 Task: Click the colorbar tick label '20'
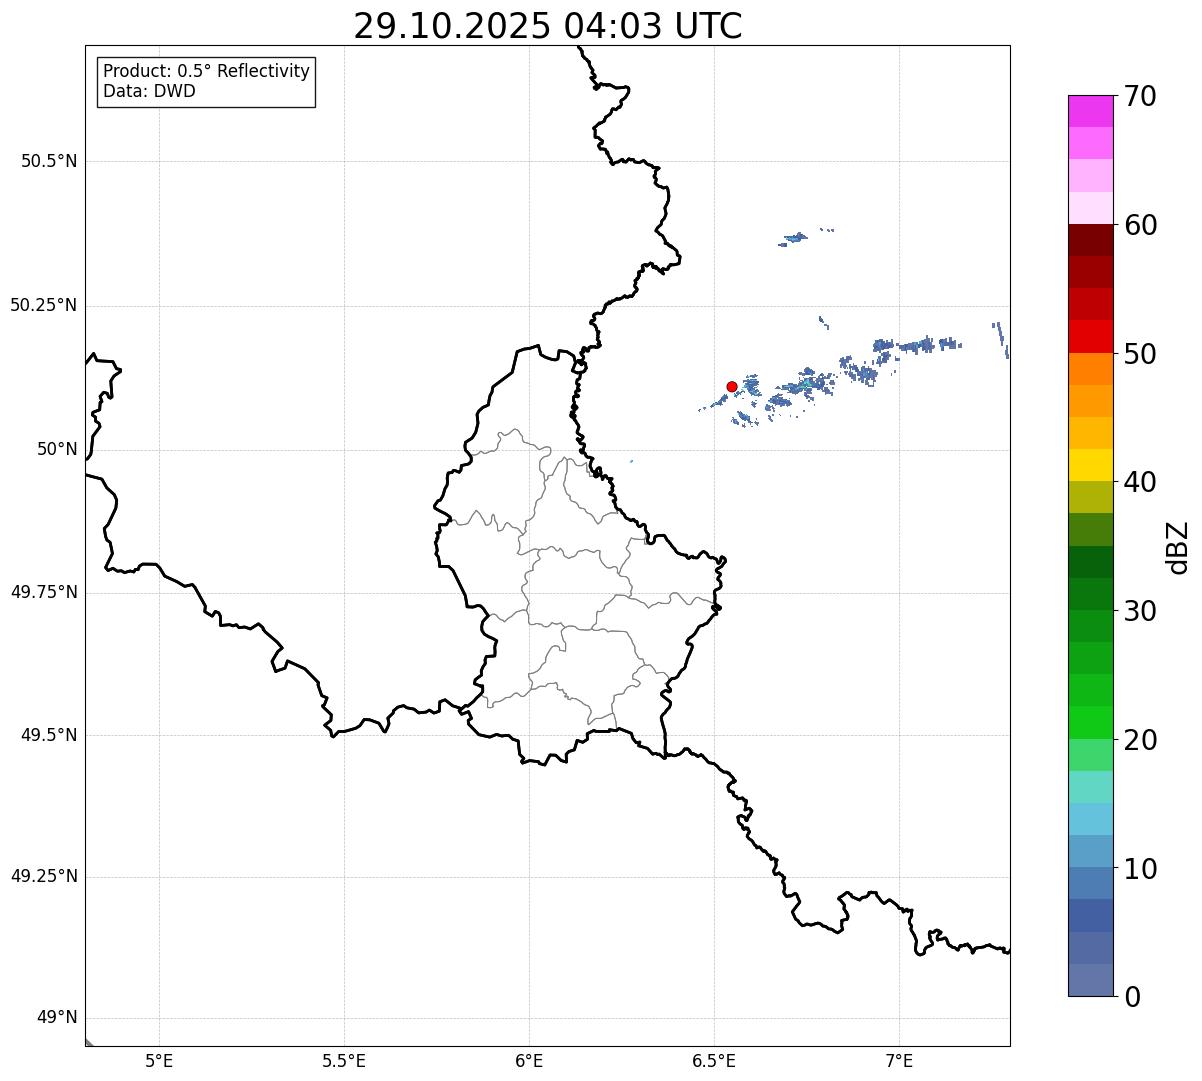click(1140, 740)
